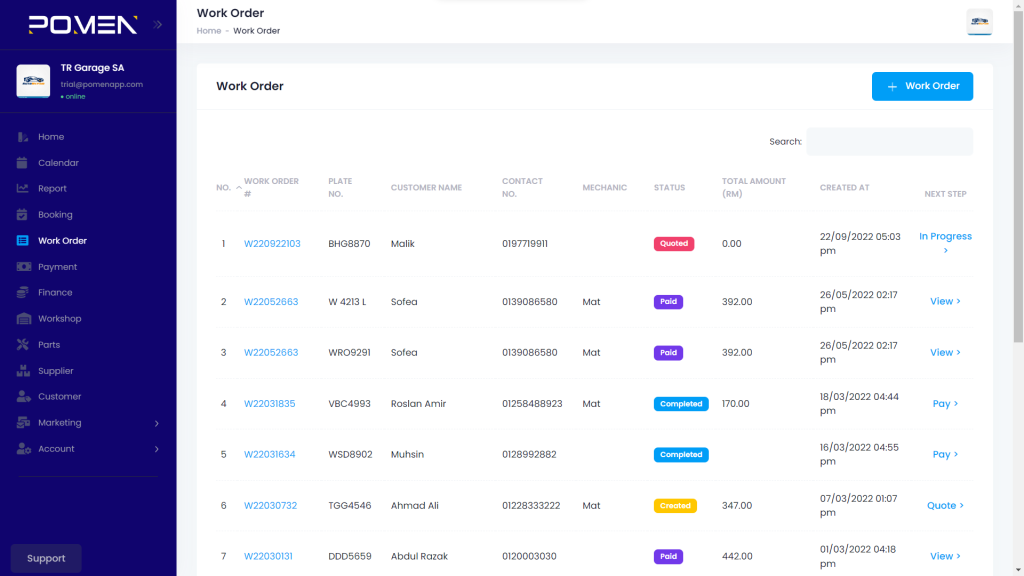Click the garage profile thumbnail top right
This screenshot has width=1024, height=576.
point(979,22)
